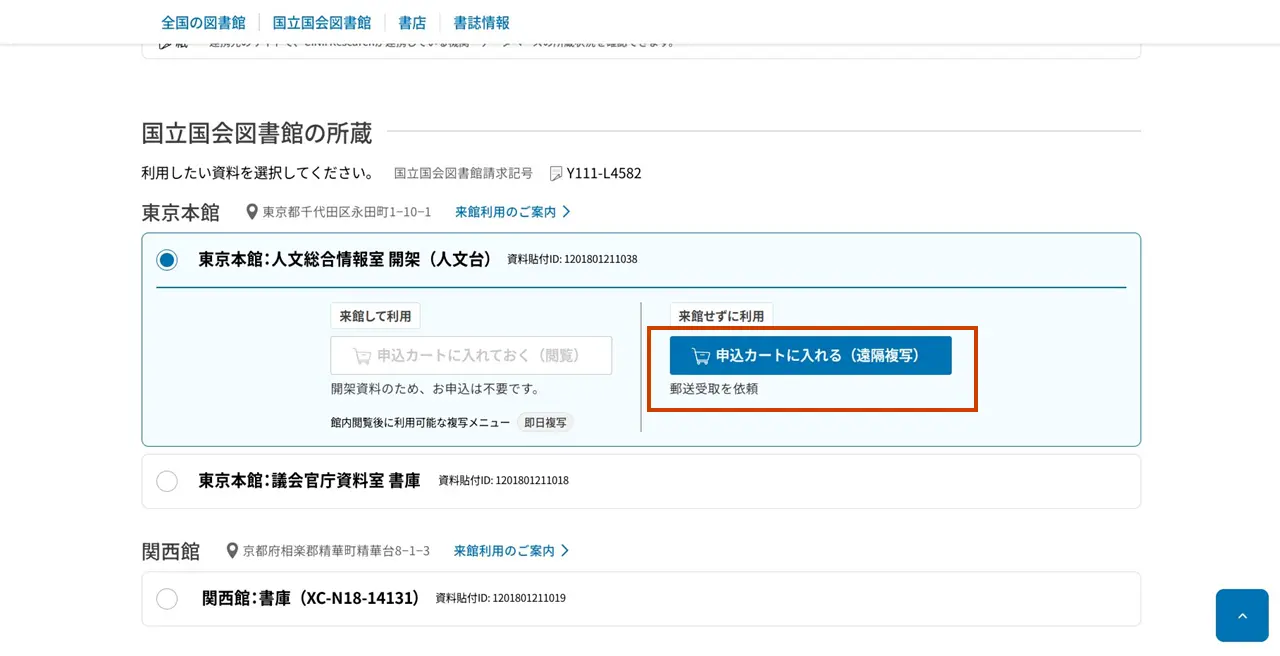Screen dimensions: 1280x656
Task: Click the 来館して利用 label
Action: click(375, 316)
